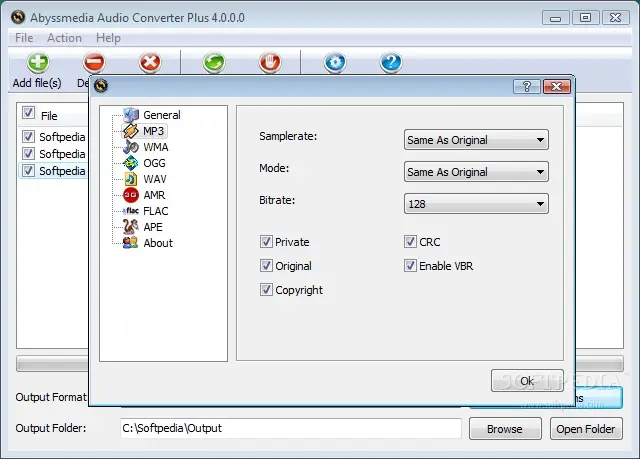This screenshot has width=640, height=459.
Task: Select the APE label in the tree
Action: (x=153, y=227)
